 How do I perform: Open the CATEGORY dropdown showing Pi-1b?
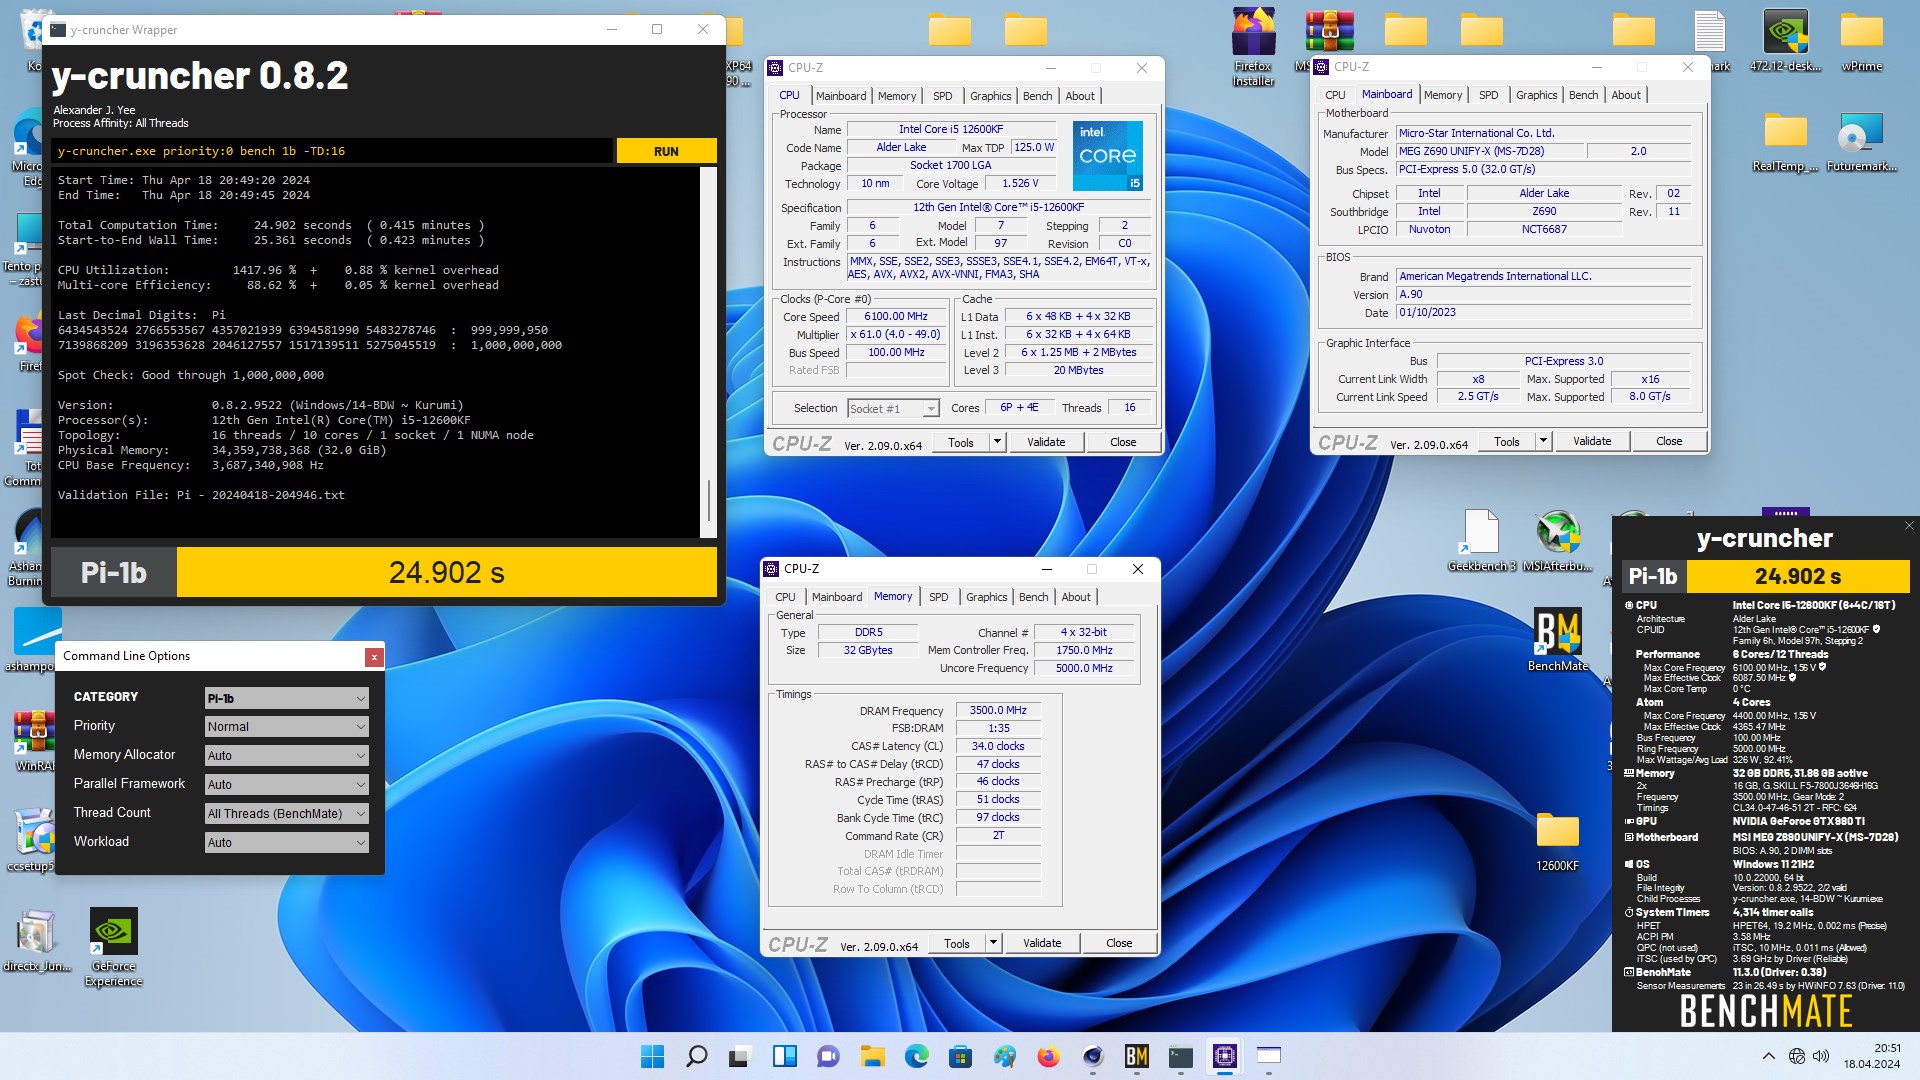(x=286, y=698)
